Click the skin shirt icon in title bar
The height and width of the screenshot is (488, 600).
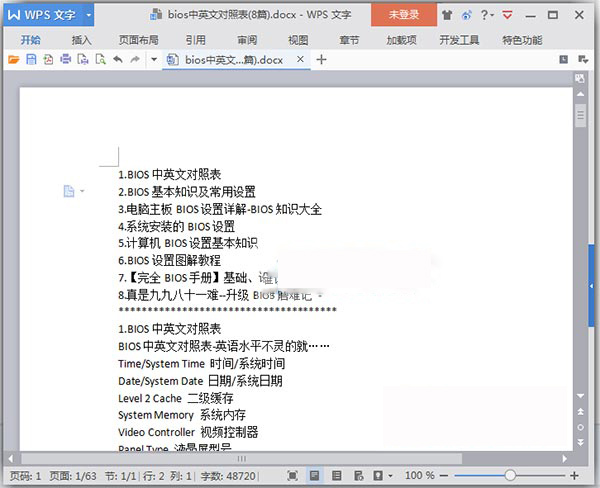(x=447, y=15)
